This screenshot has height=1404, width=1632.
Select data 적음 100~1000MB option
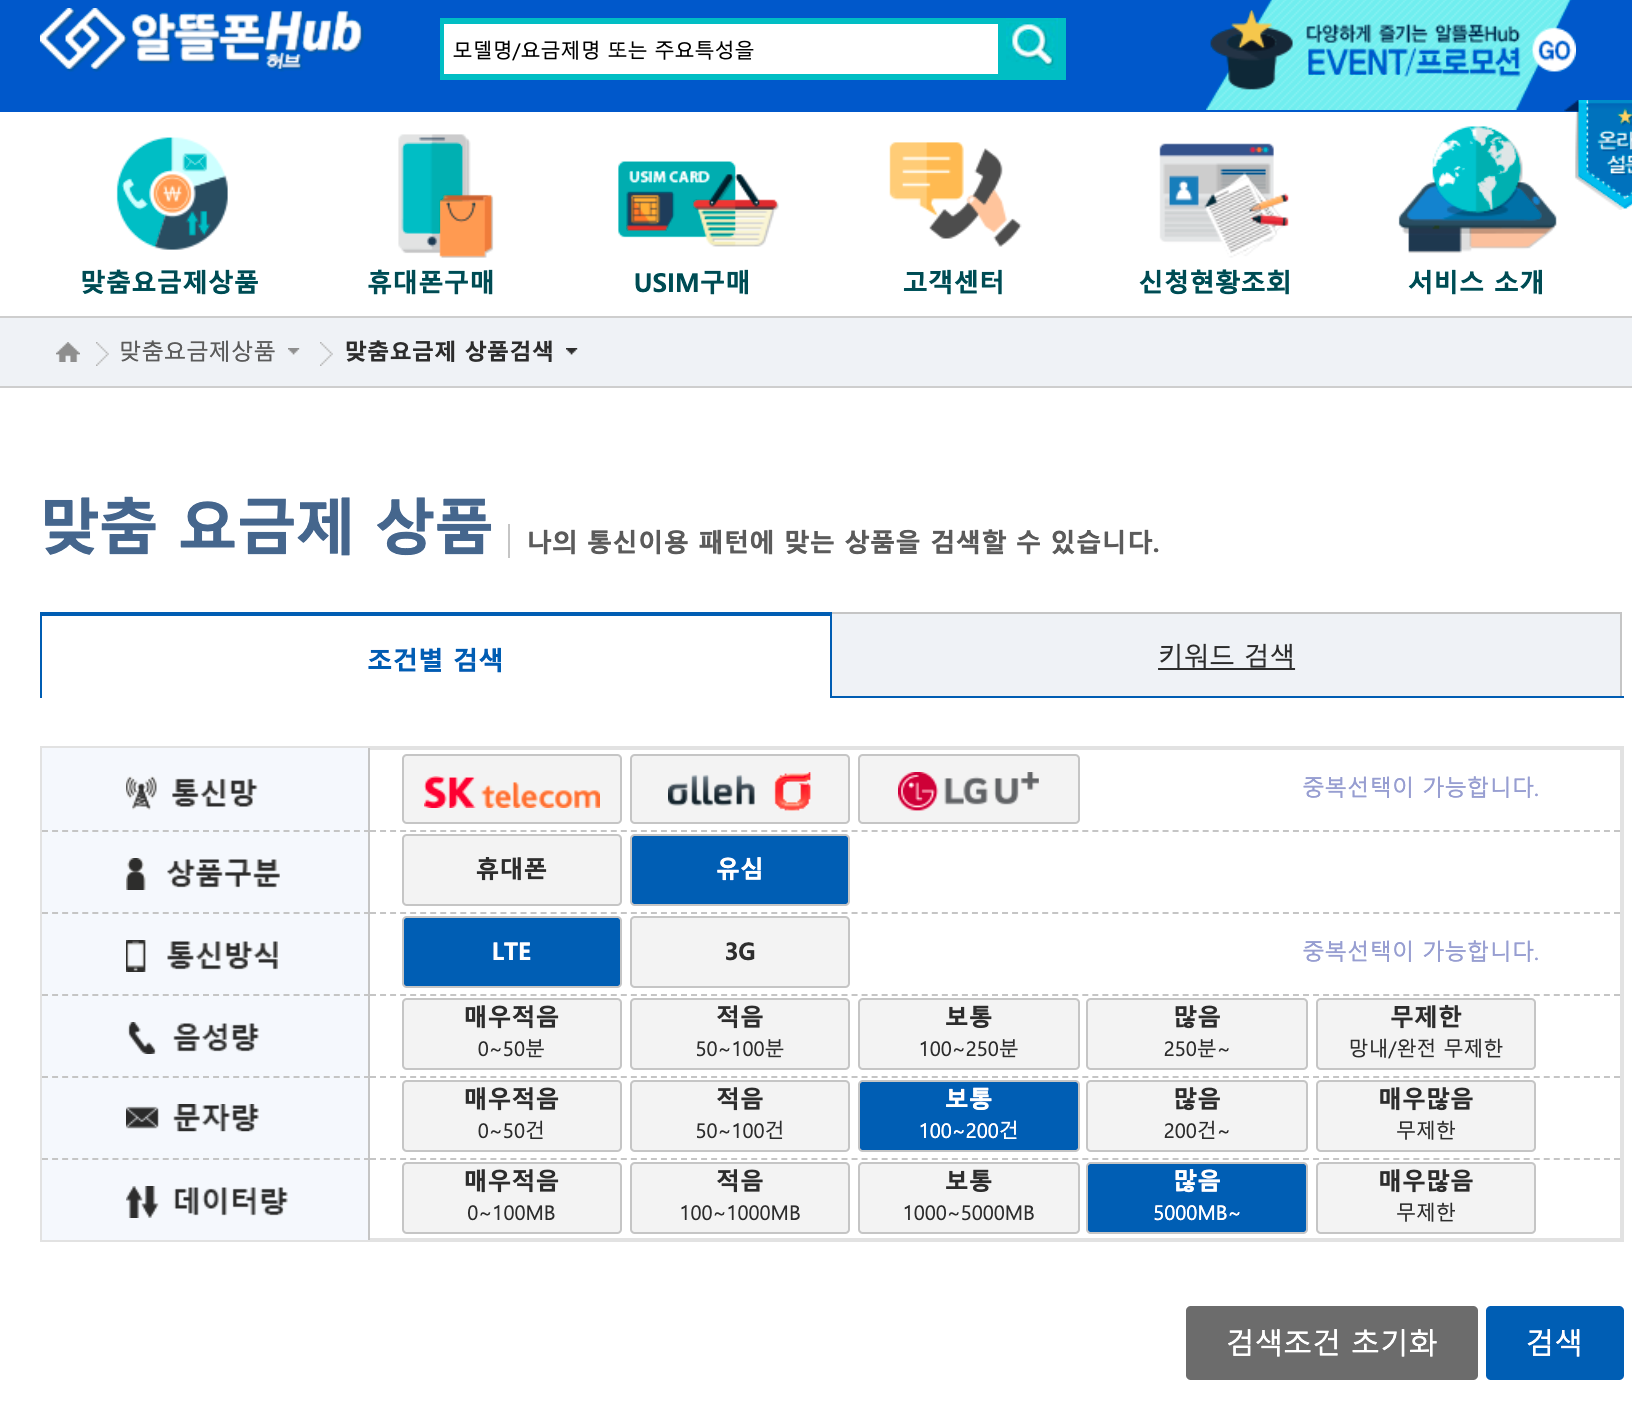tap(740, 1198)
